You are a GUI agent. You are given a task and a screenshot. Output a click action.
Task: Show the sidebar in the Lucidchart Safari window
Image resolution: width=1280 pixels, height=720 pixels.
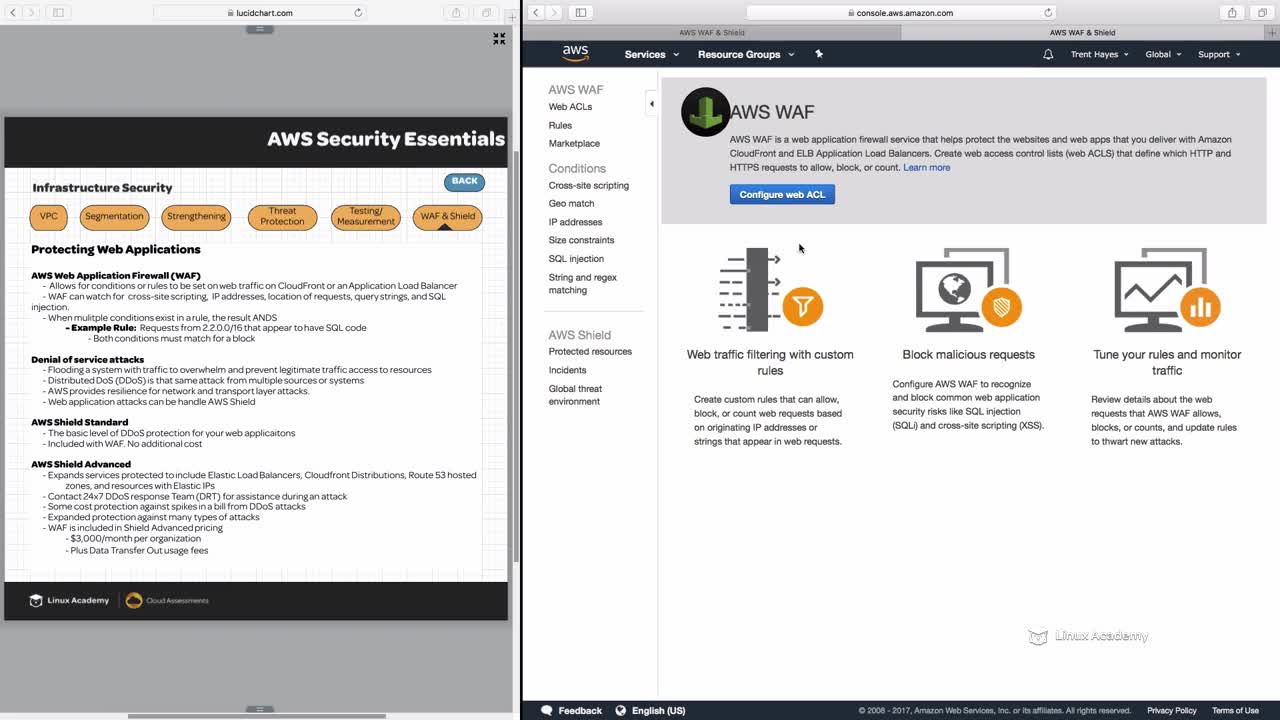coord(58,12)
